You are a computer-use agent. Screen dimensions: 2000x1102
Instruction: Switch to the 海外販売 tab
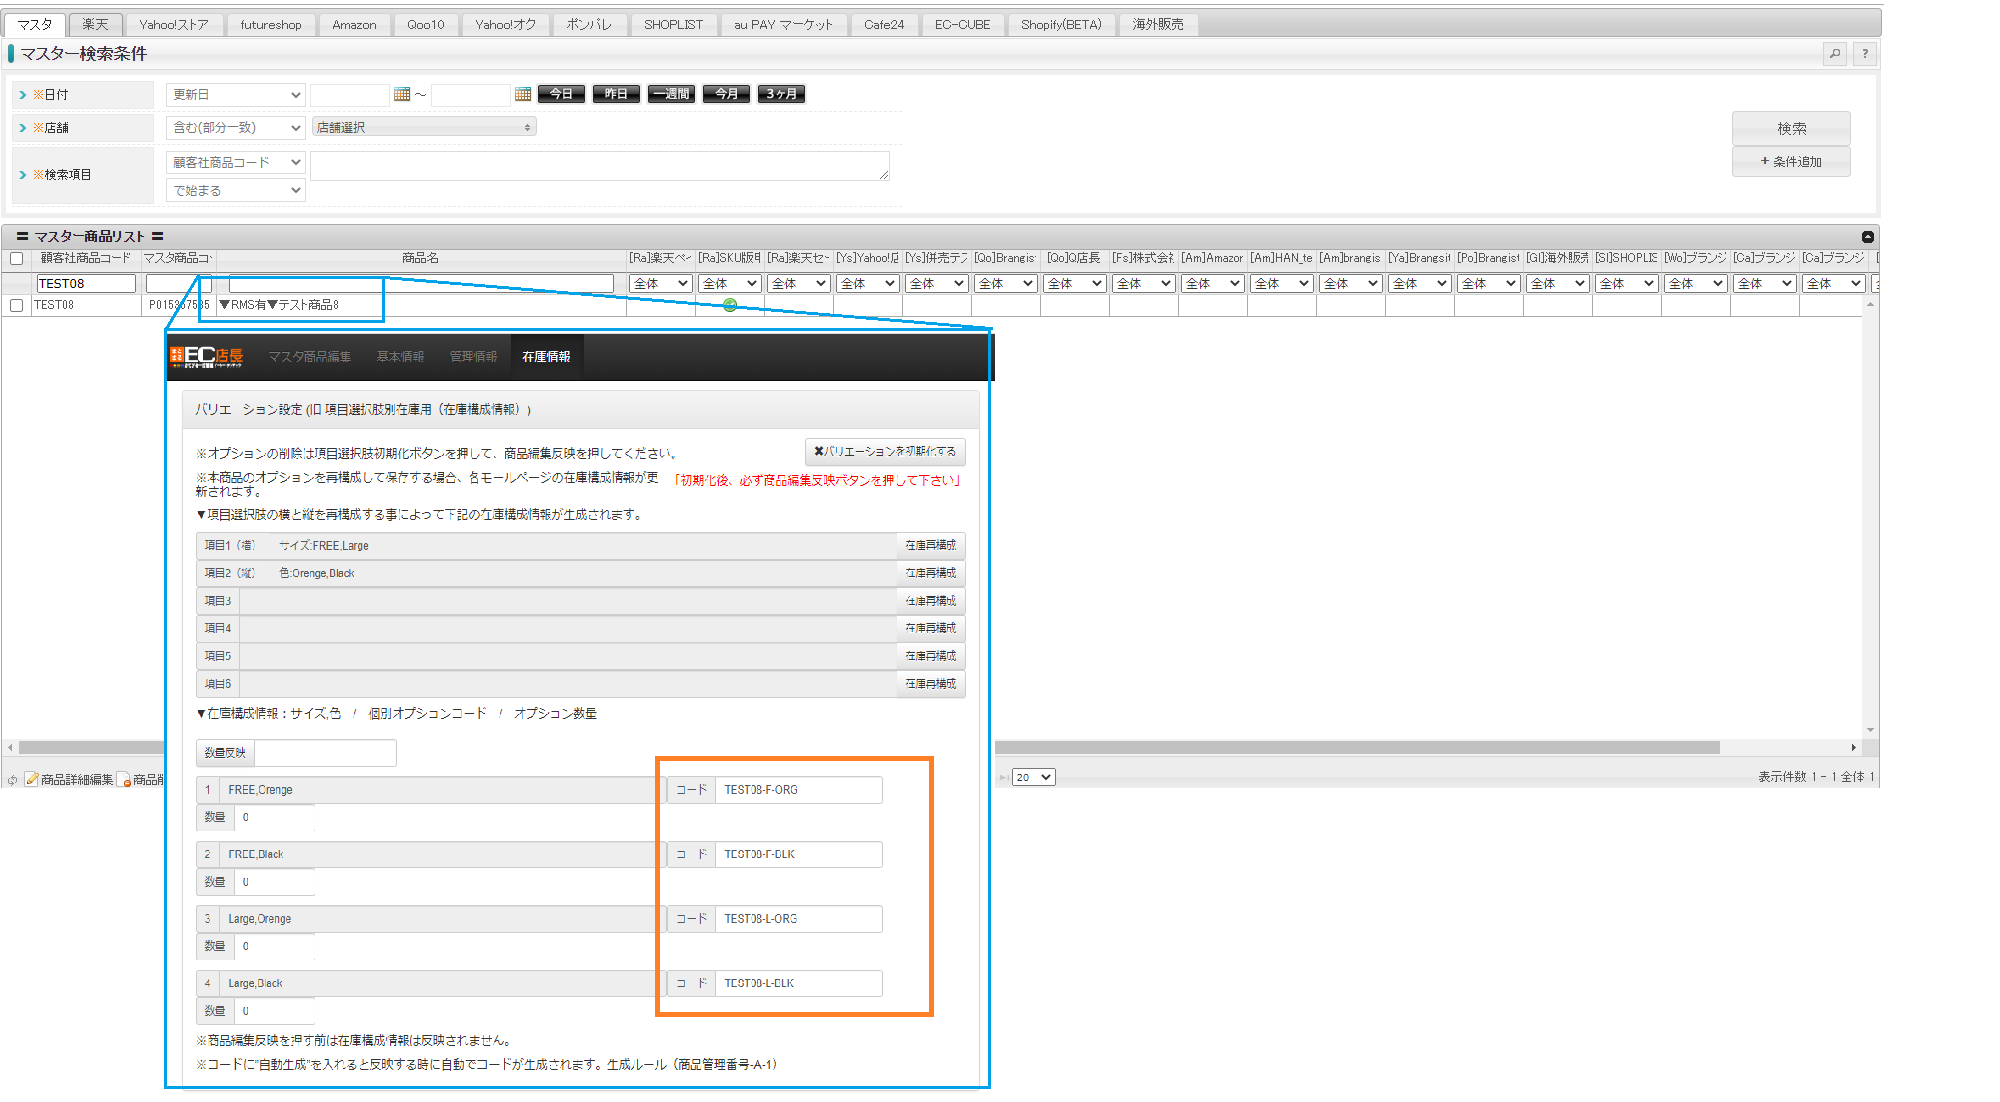[x=1158, y=24]
